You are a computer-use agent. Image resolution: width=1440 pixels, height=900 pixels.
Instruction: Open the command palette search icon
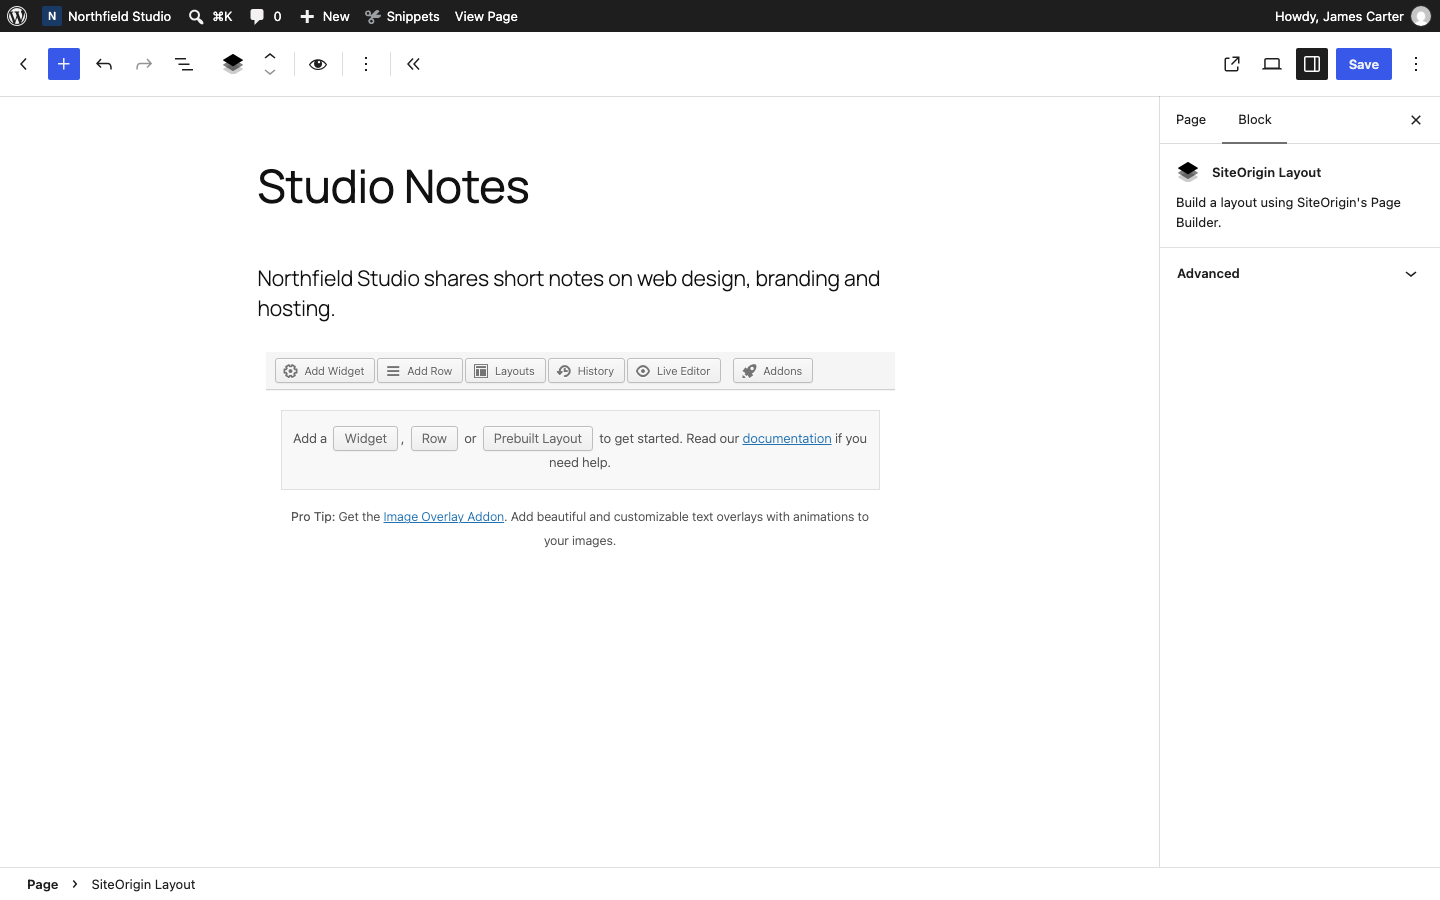pyautogui.click(x=210, y=16)
